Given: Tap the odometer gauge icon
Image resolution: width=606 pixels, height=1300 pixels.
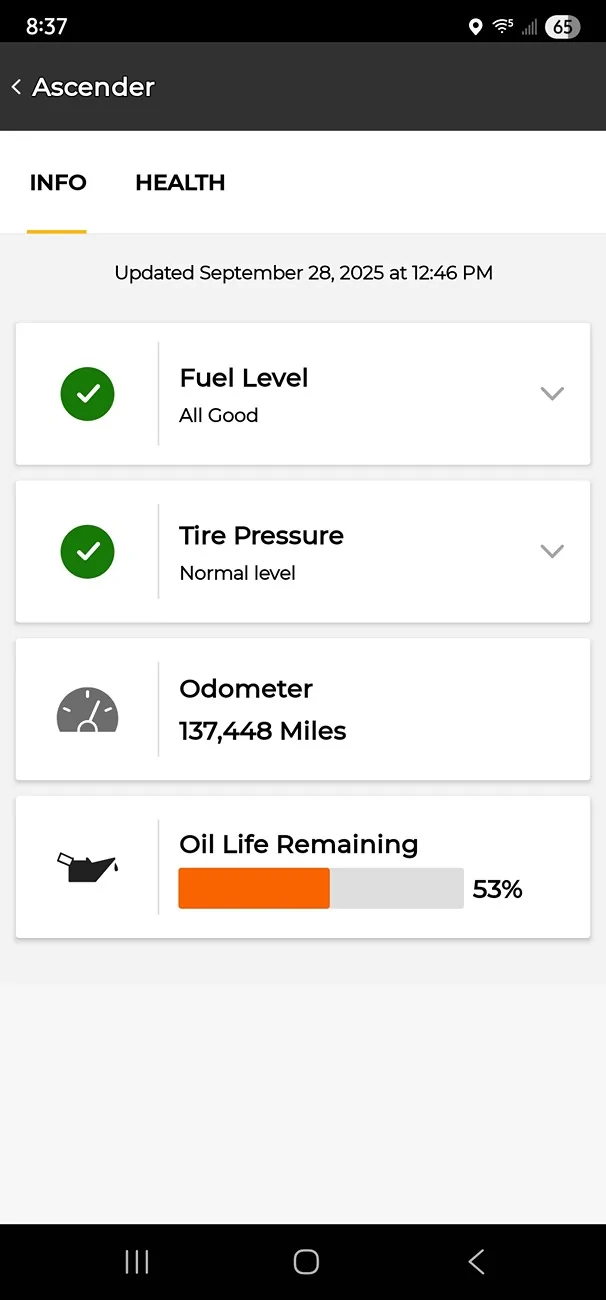Looking at the screenshot, I should point(87,710).
